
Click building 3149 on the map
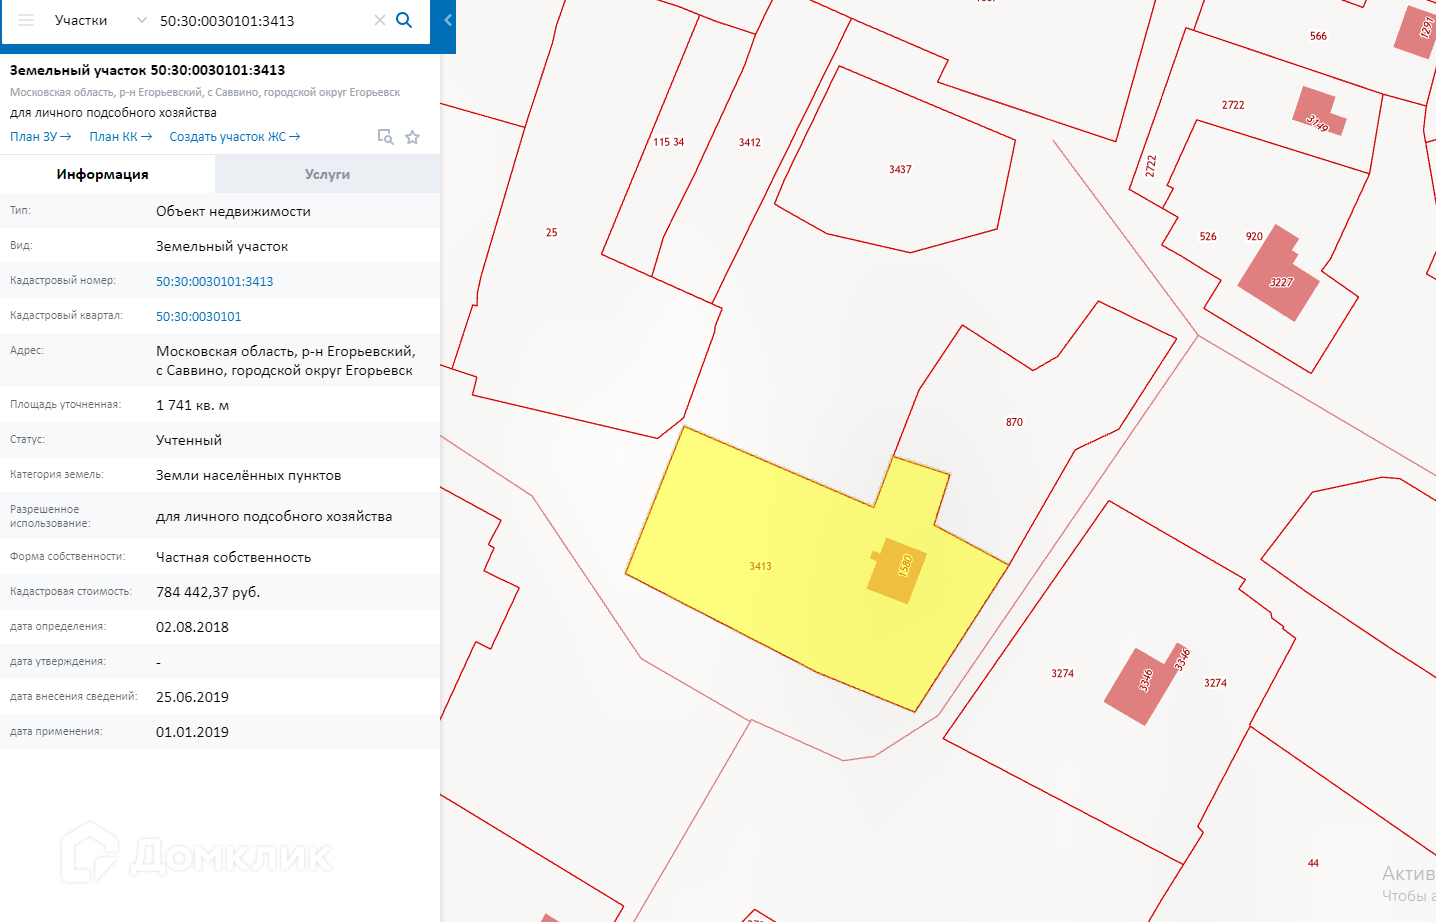[1321, 111]
